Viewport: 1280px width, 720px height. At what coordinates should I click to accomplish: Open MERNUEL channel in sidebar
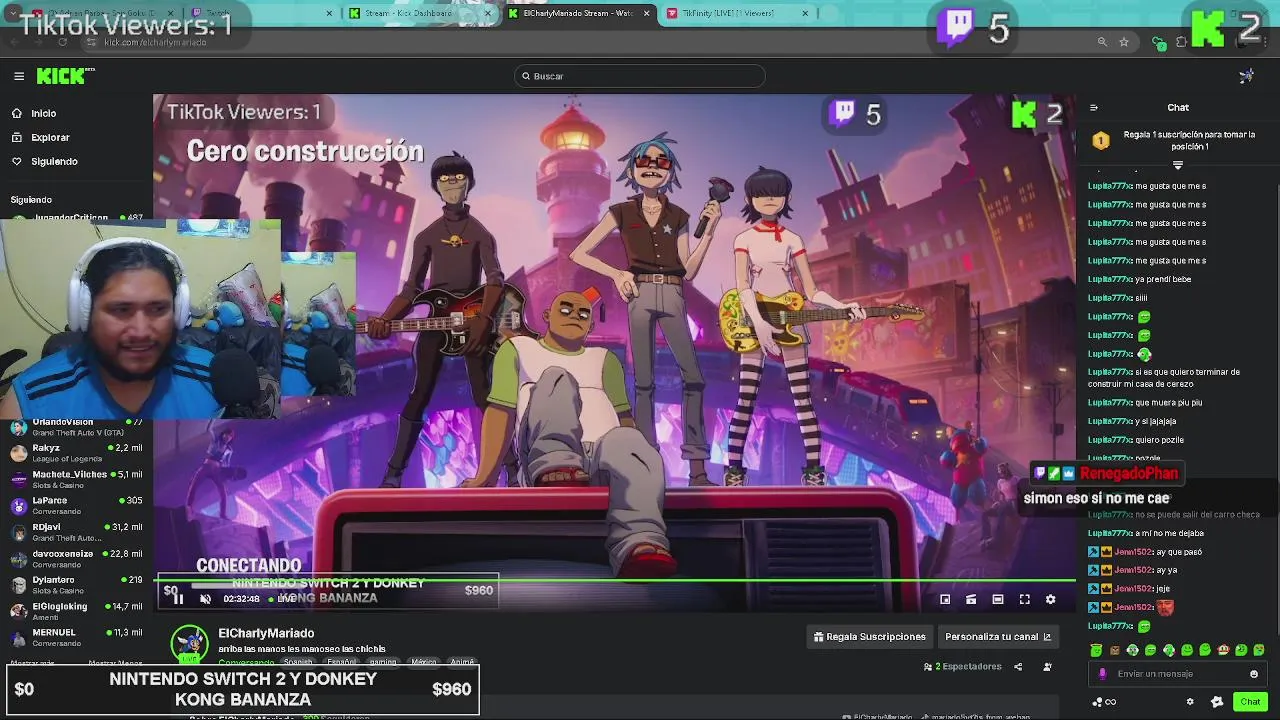click(75, 637)
